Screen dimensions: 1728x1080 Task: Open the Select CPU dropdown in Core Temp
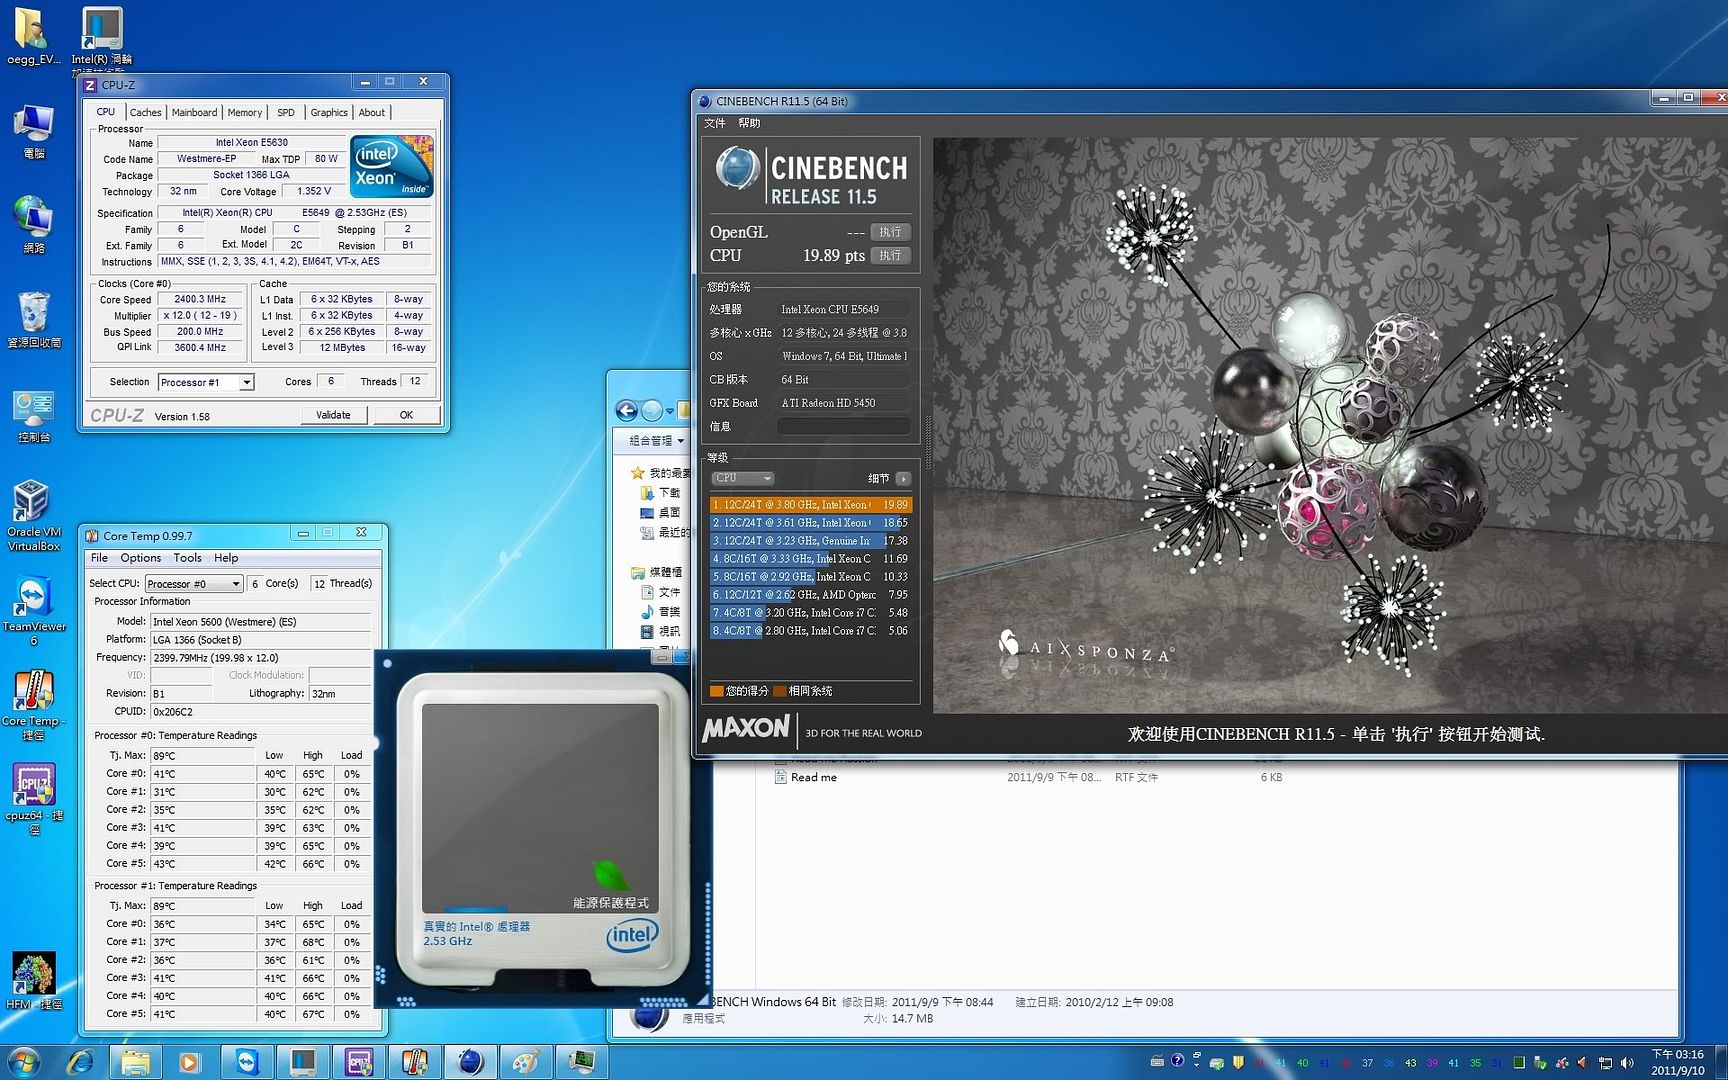[194, 583]
